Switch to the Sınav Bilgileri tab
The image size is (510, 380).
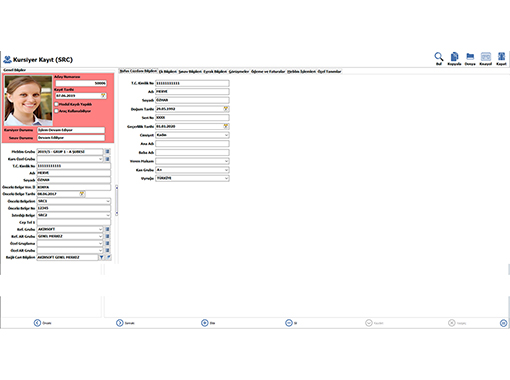190,72
